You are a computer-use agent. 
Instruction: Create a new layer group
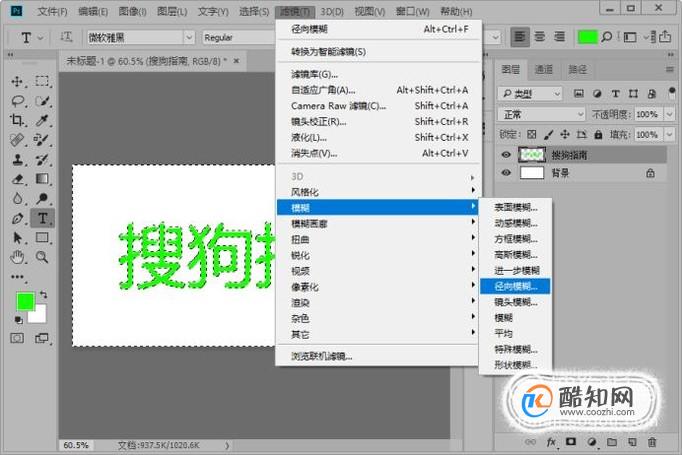point(612,442)
